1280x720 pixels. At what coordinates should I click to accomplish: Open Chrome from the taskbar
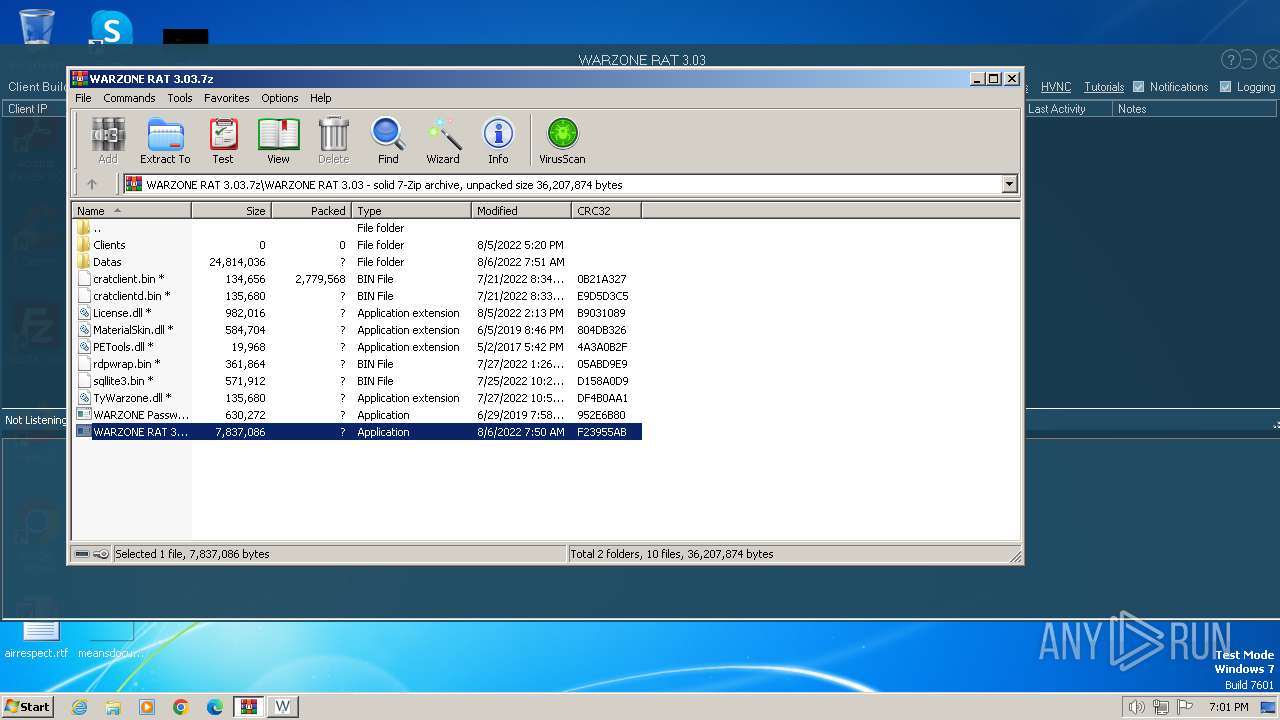[x=181, y=707]
